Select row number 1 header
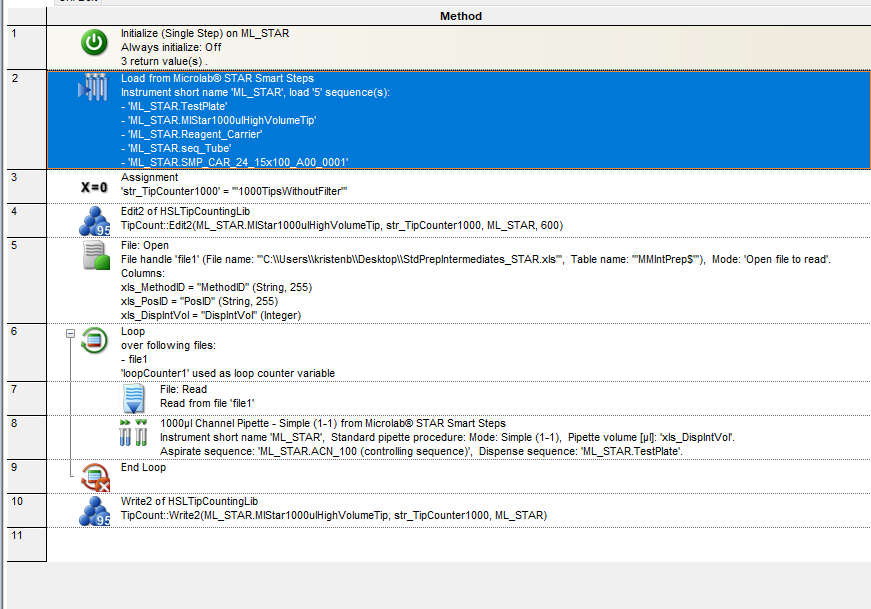 click(27, 47)
